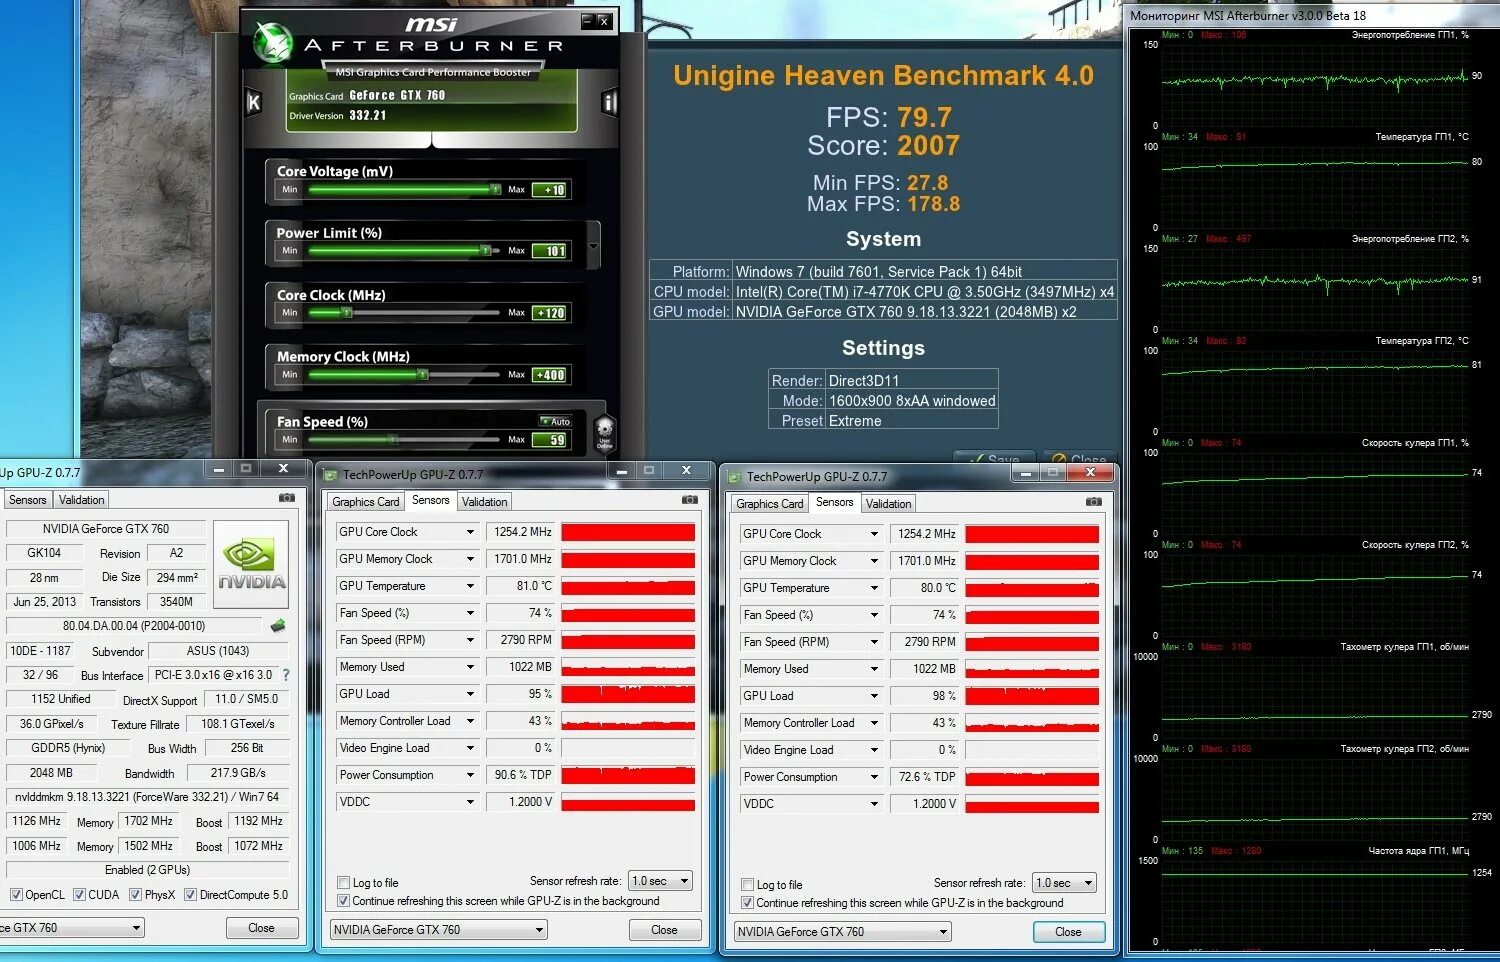Click the Memory Clock +400 value field
The width and height of the screenshot is (1500, 962).
[x=550, y=375]
